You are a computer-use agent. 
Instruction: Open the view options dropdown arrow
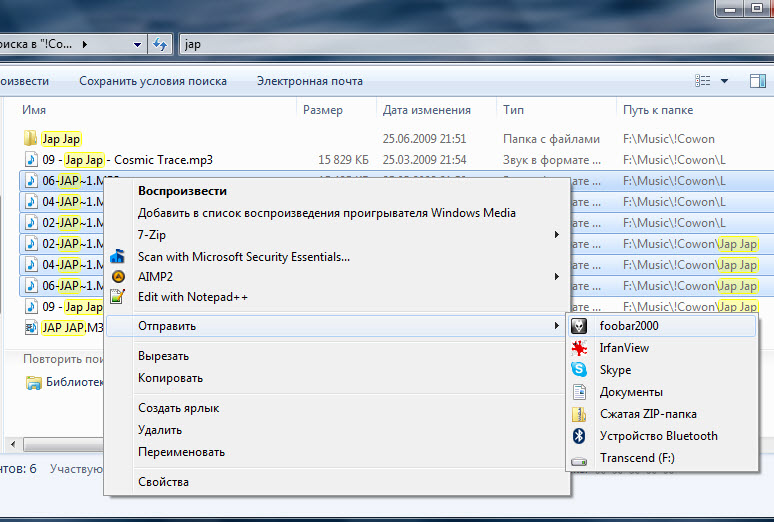[724, 81]
